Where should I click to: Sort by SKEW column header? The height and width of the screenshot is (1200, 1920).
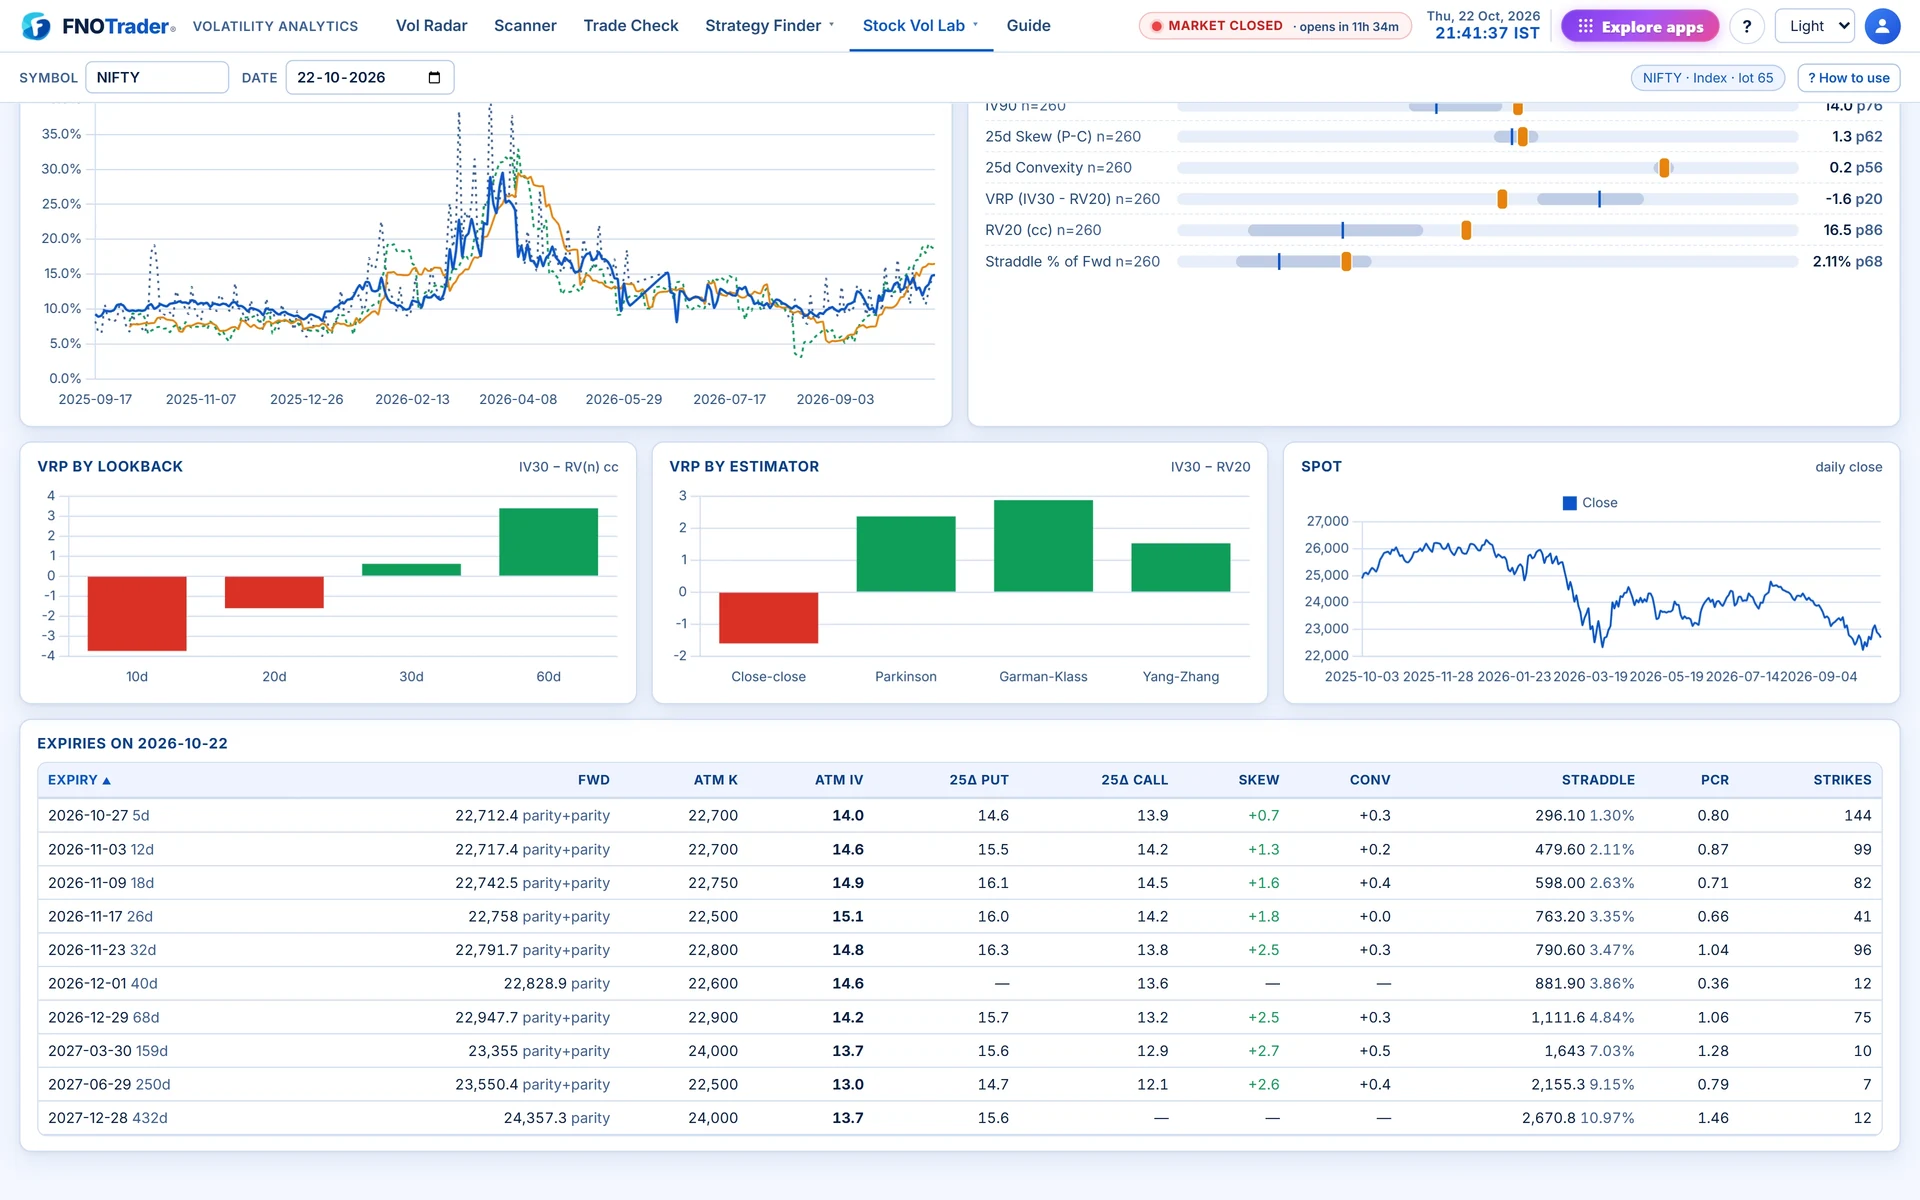pos(1258,780)
